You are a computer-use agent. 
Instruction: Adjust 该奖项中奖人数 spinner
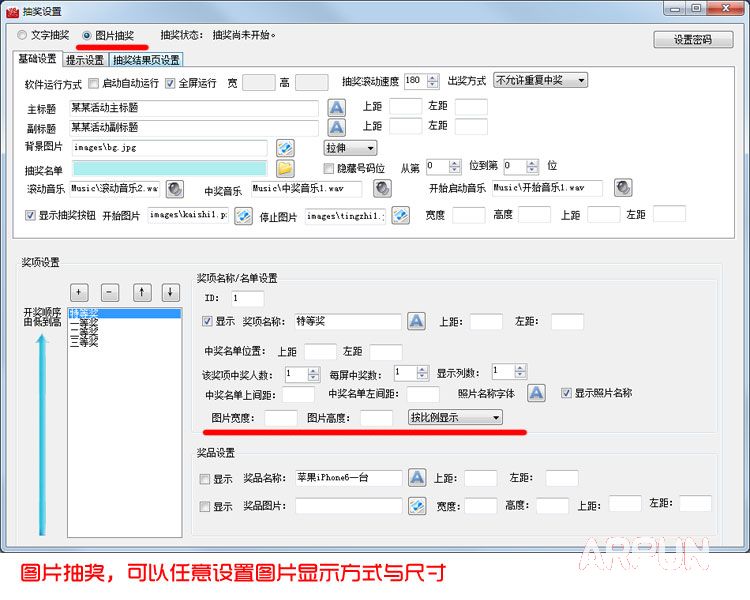pos(313,374)
